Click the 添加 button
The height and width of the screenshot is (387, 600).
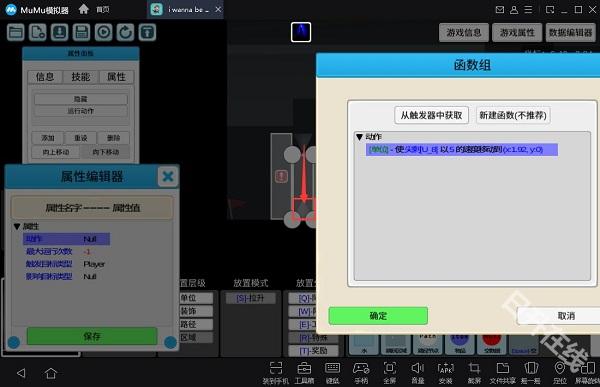point(48,138)
